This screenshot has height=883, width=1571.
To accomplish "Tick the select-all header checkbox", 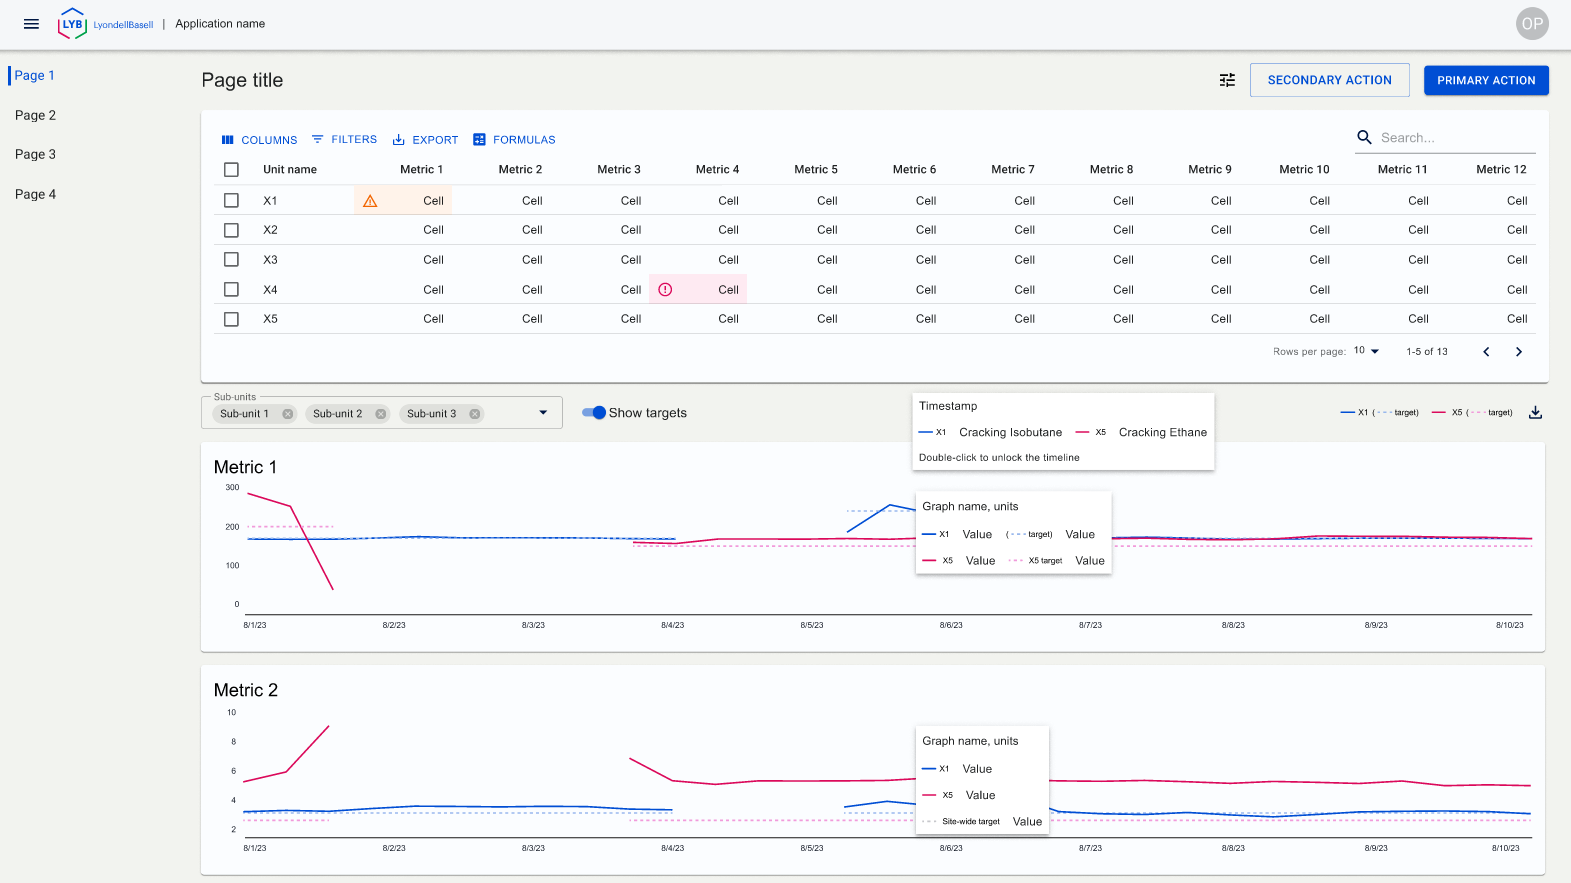I will (x=231, y=170).
